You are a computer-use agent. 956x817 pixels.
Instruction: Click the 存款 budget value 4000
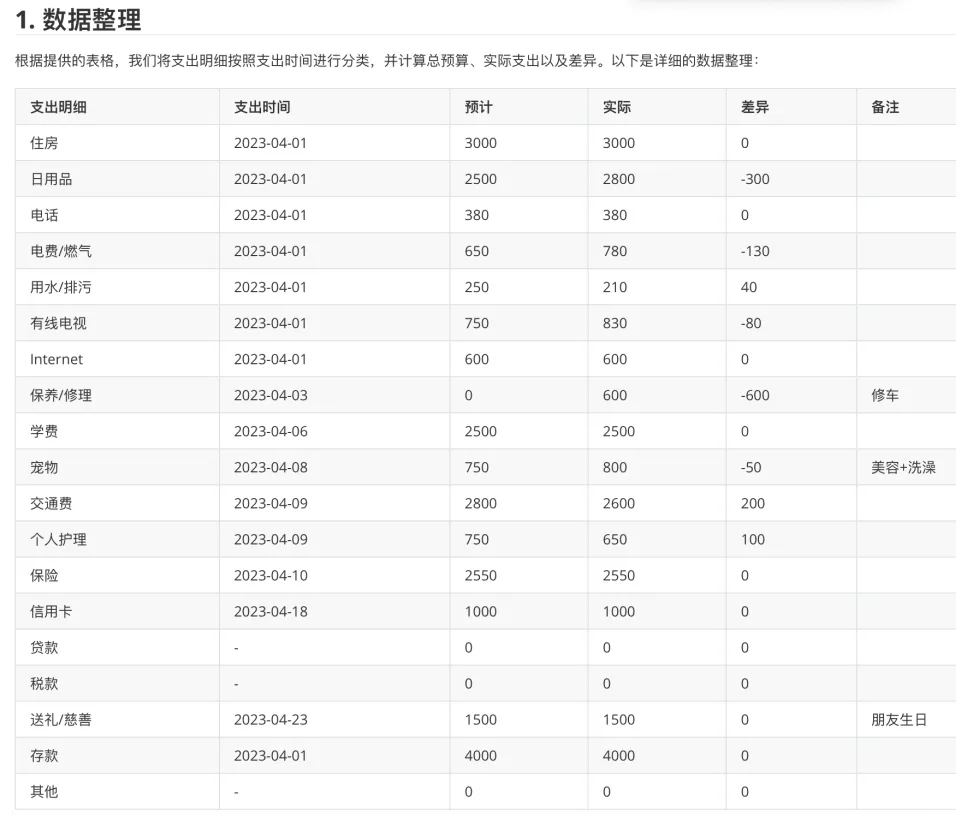click(480, 755)
